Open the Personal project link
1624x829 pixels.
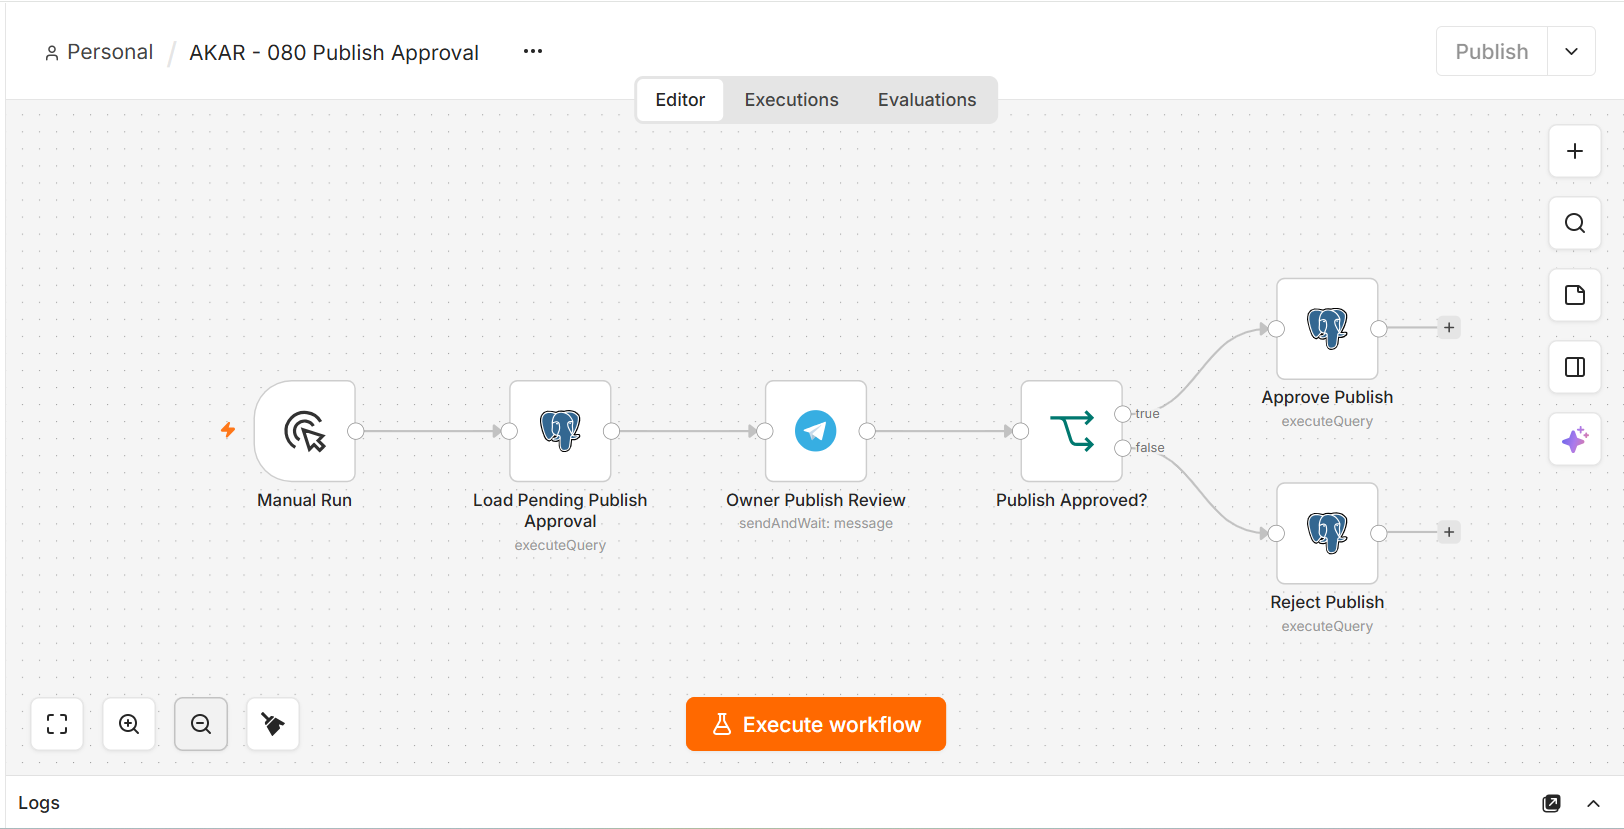click(x=99, y=52)
